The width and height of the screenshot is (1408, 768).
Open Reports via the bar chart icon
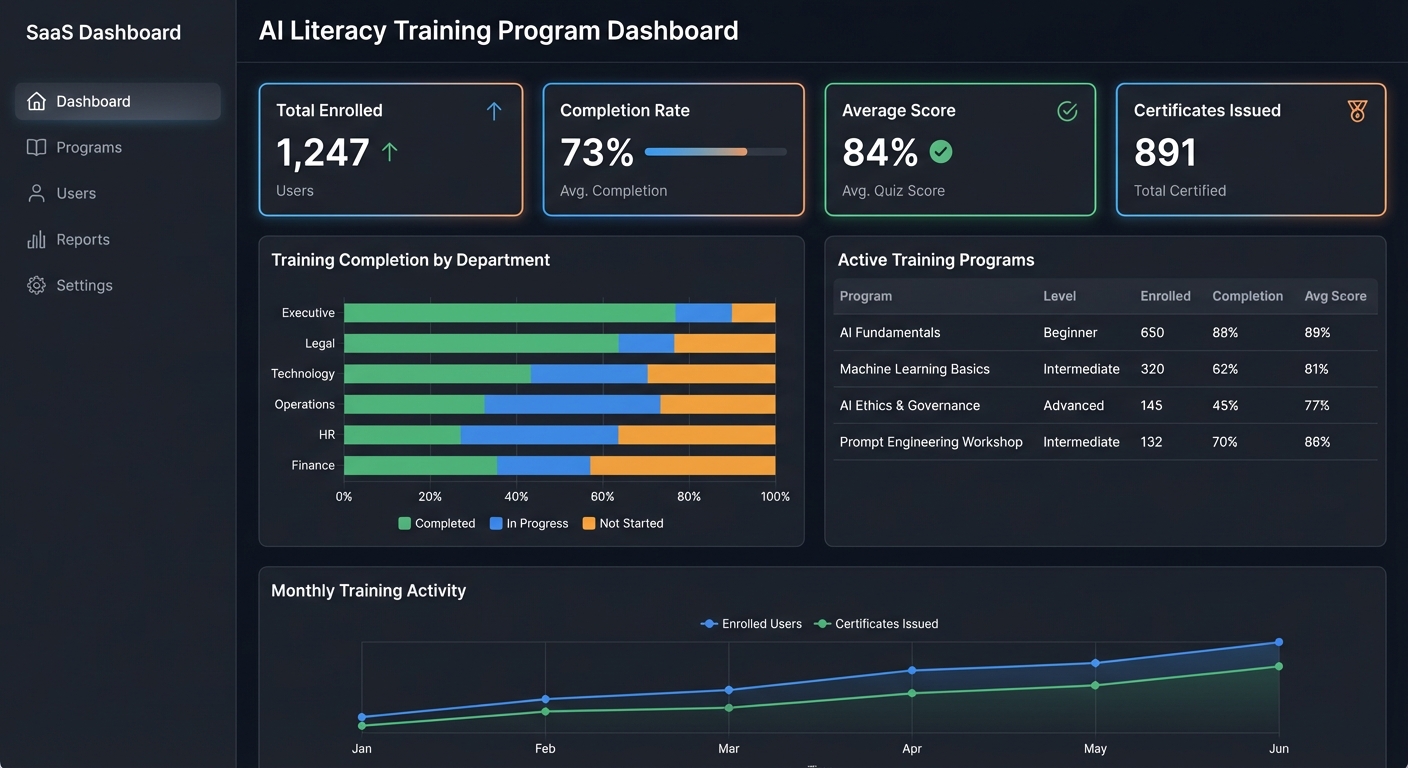point(36,238)
